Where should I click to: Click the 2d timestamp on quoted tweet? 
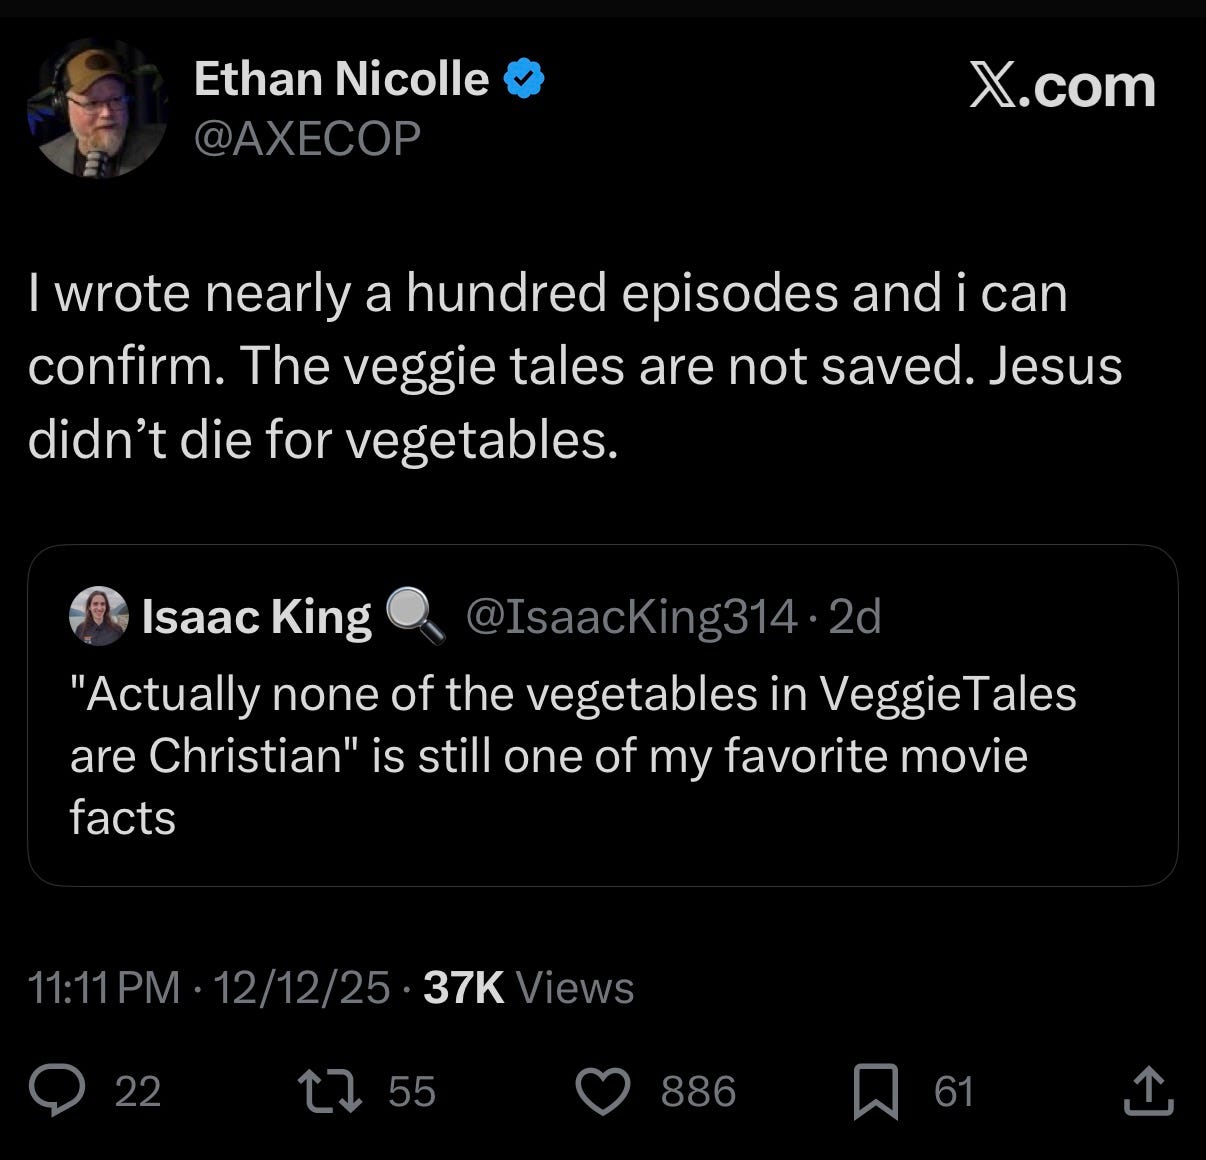(856, 617)
